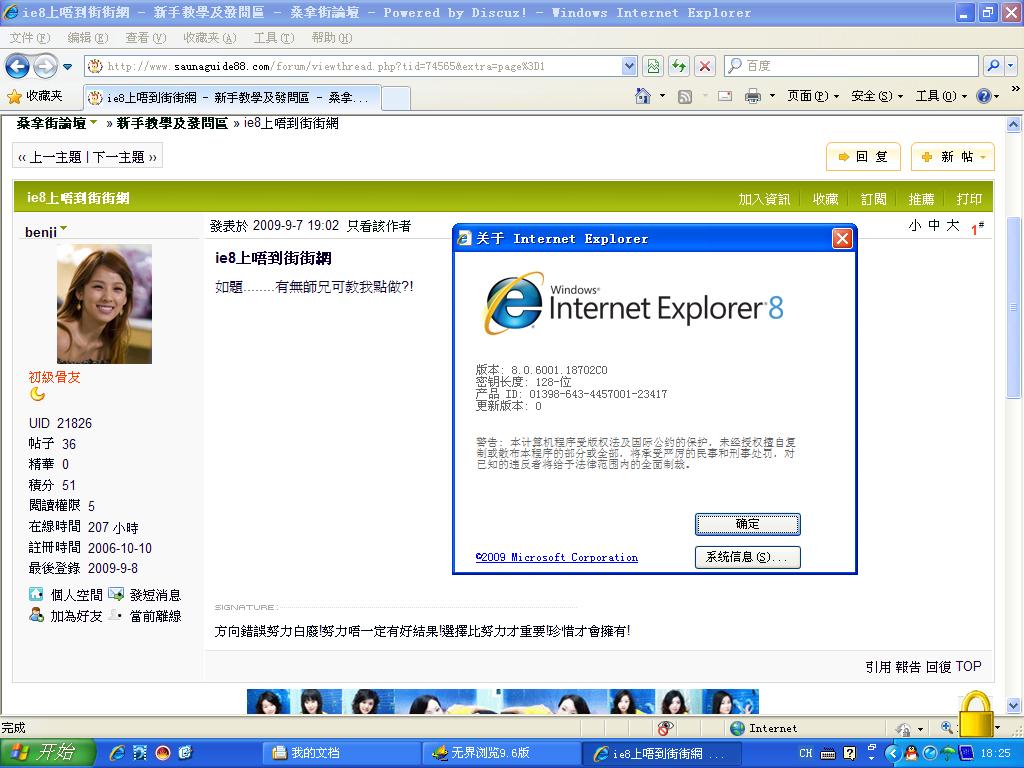1024x768 pixels.
Task: Open a new empty tab
Action: click(x=396, y=98)
